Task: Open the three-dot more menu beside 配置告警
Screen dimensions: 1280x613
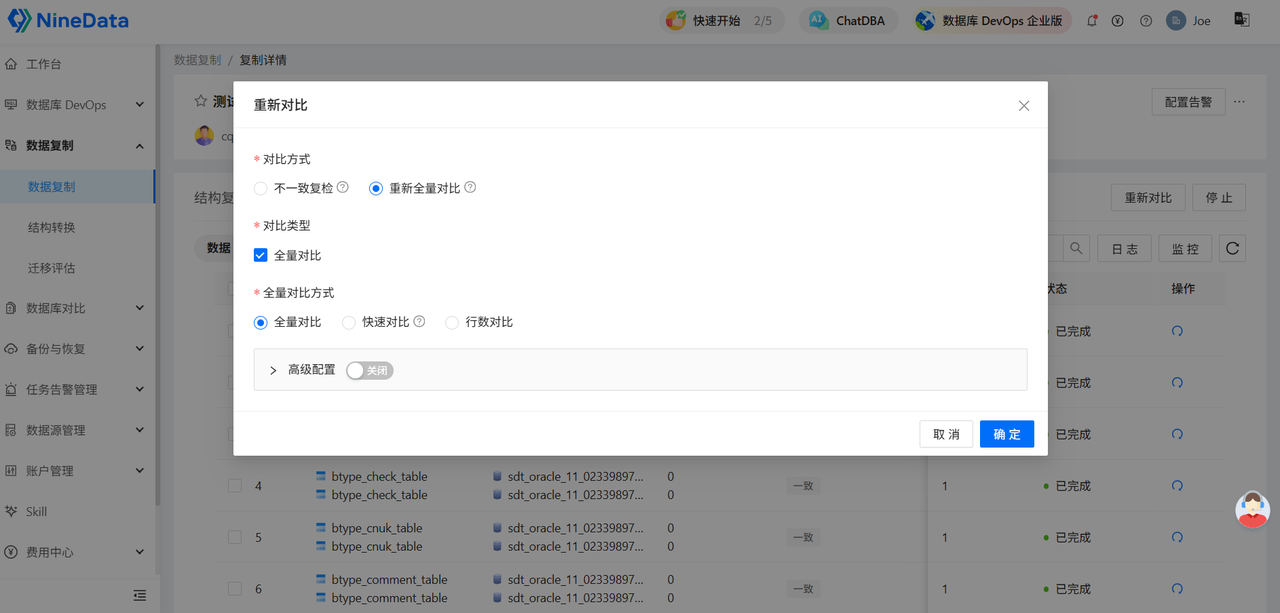Action: [x=1240, y=101]
